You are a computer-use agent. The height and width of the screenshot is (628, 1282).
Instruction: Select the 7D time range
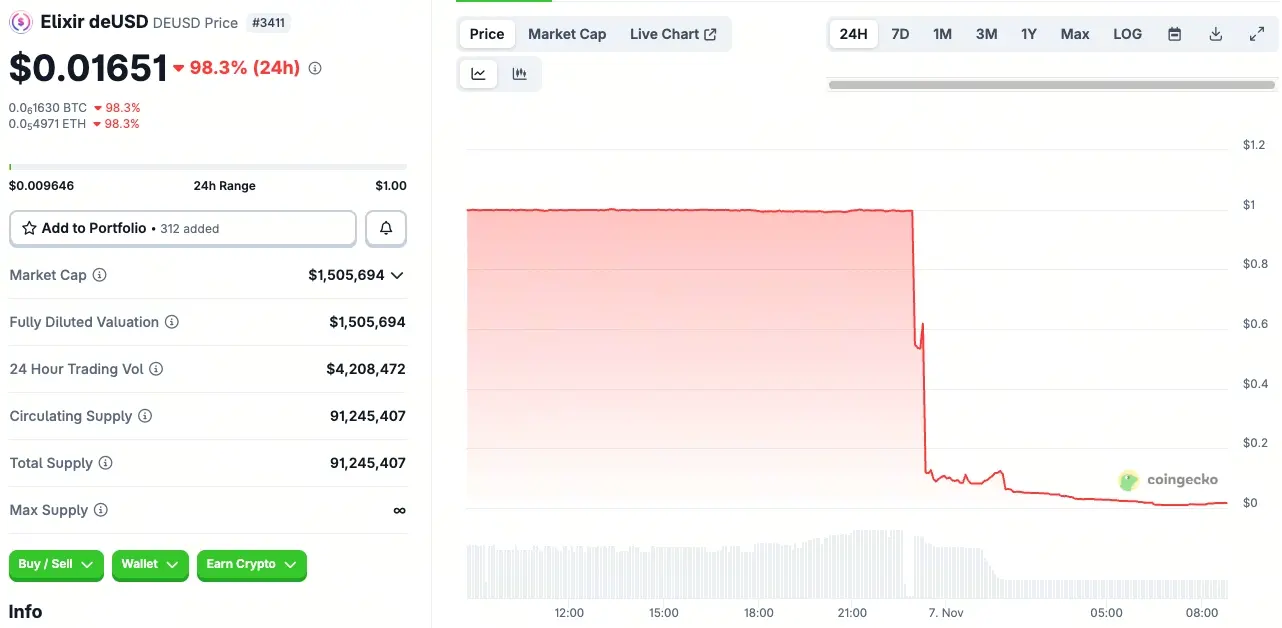pos(900,34)
